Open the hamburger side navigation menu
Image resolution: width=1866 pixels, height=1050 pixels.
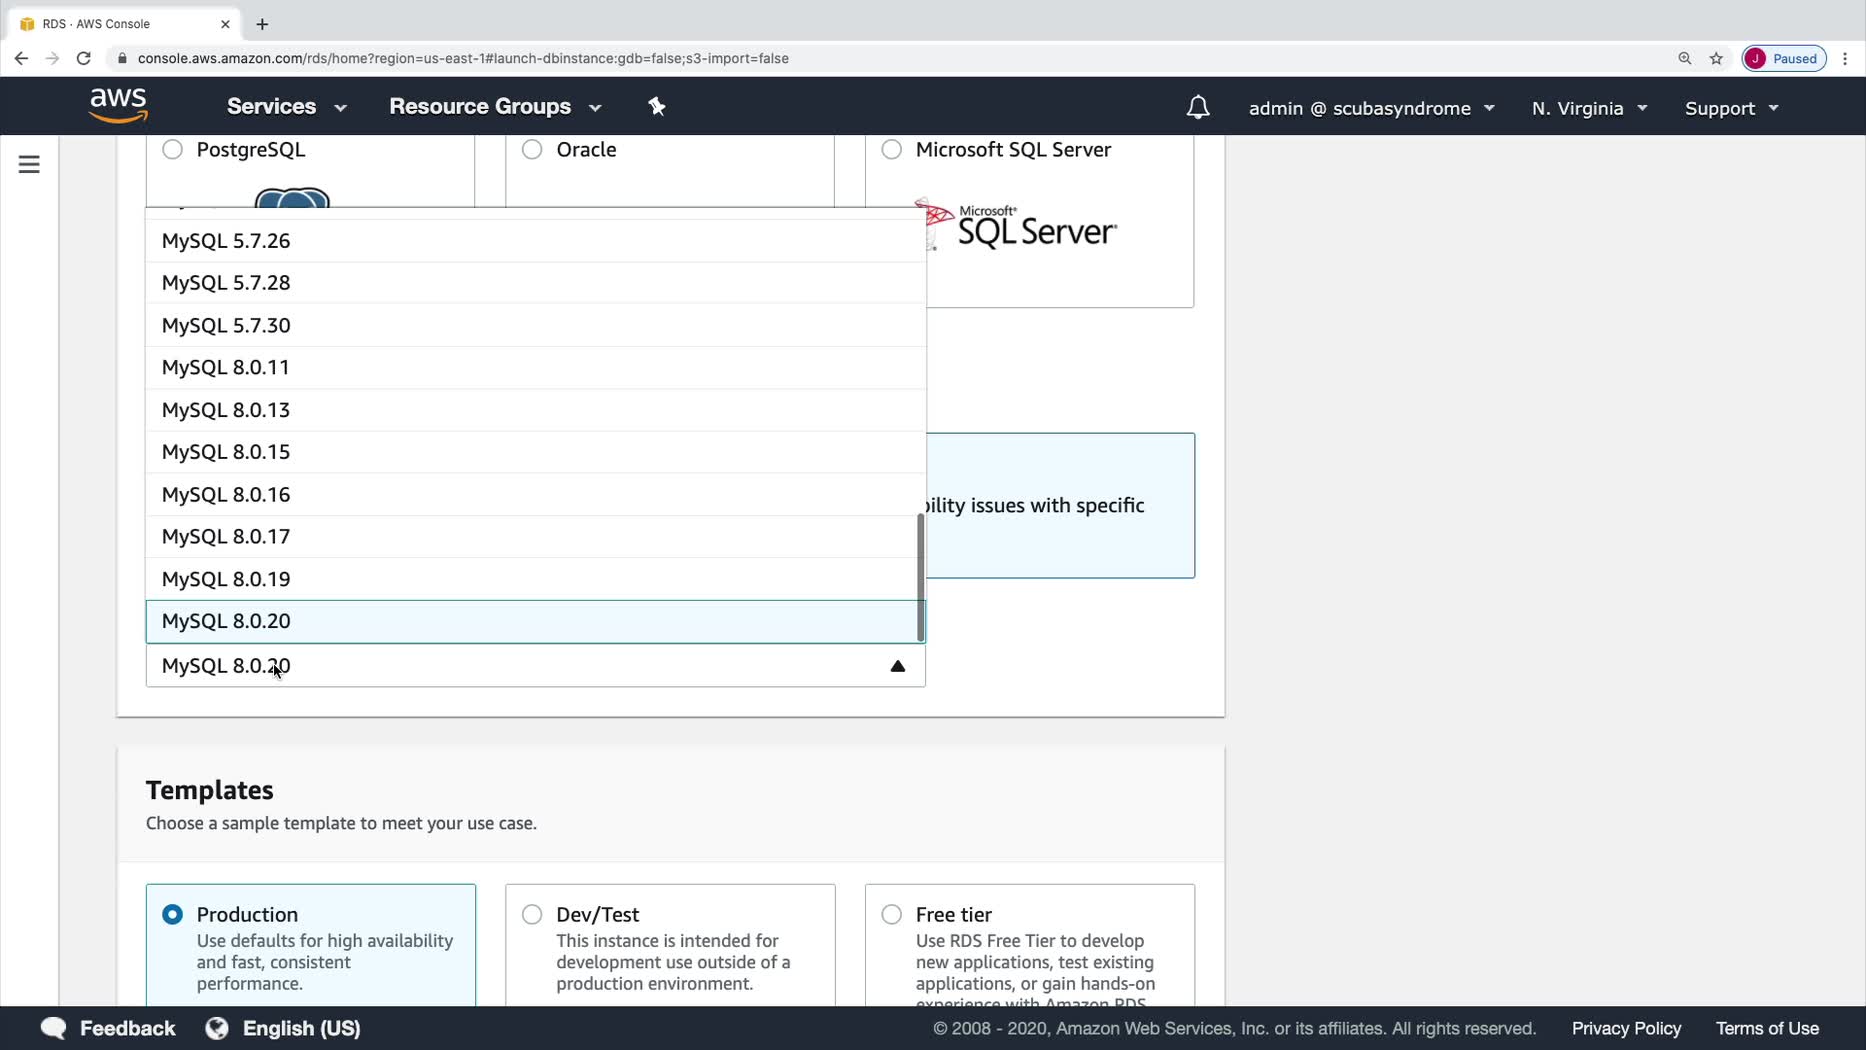(x=29, y=164)
